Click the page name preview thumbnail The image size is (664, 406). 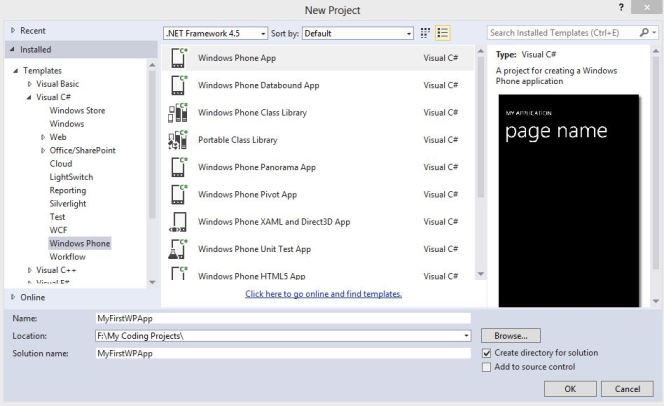[x=569, y=200]
